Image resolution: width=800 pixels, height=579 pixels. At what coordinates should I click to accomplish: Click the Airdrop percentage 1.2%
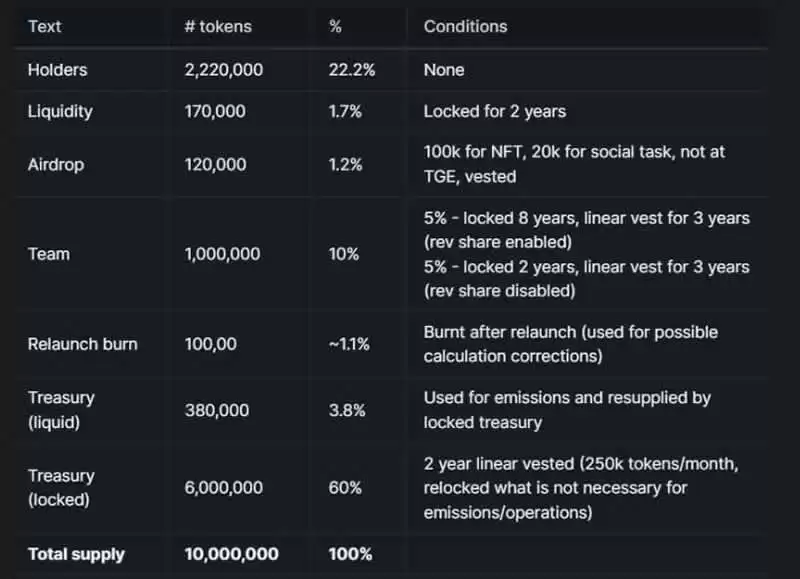pyautogui.click(x=345, y=165)
